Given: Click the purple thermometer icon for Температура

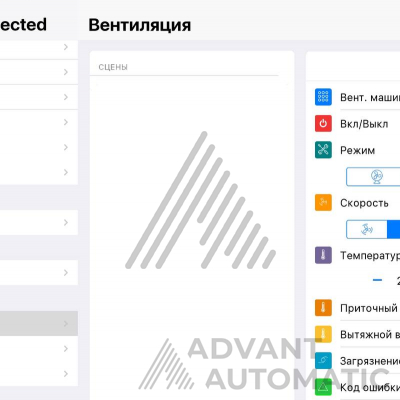Looking at the screenshot, I should tap(323, 255).
